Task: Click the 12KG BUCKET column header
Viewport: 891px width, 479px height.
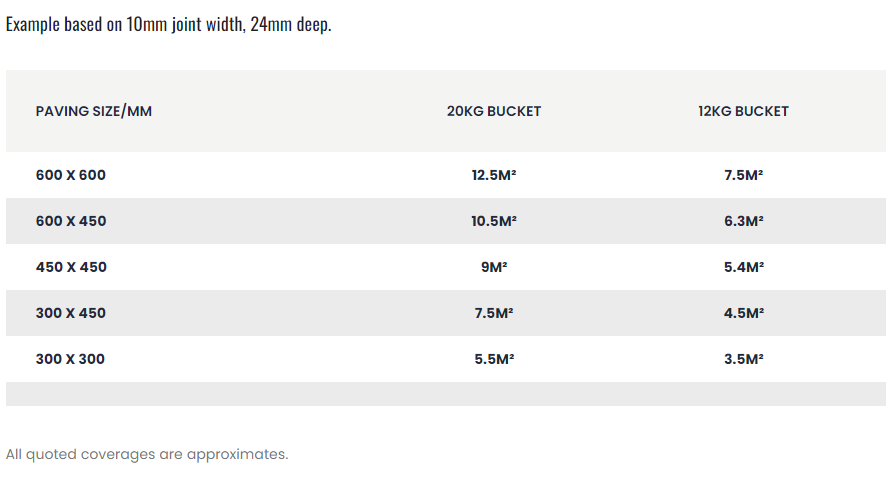Action: (743, 111)
